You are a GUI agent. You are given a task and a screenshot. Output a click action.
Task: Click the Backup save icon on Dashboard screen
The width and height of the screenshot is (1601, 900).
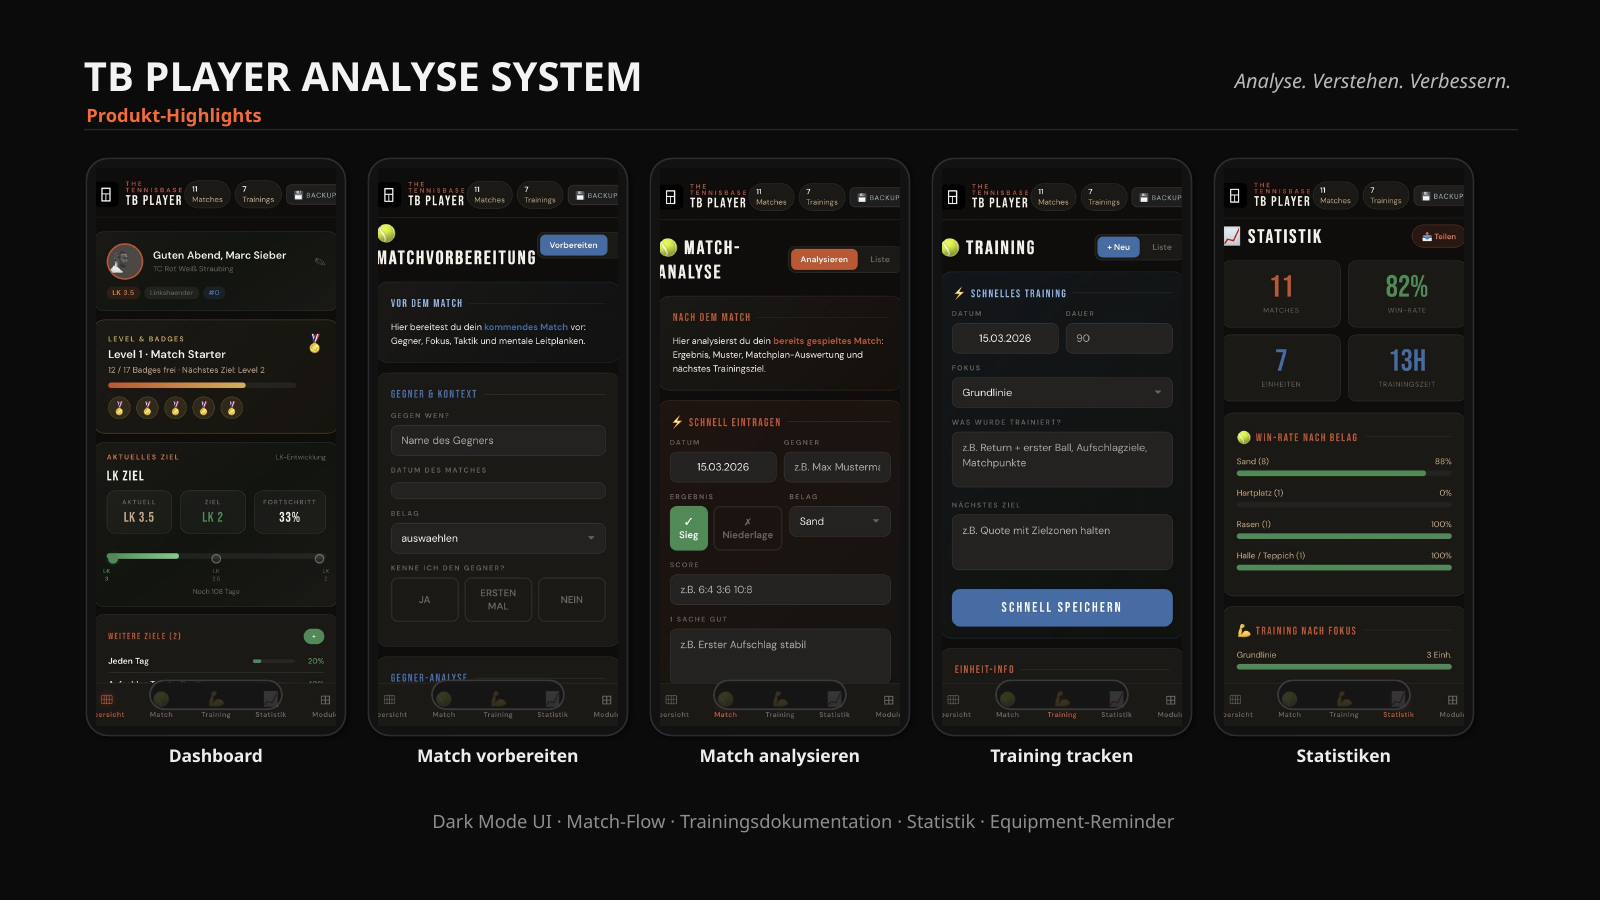(298, 196)
